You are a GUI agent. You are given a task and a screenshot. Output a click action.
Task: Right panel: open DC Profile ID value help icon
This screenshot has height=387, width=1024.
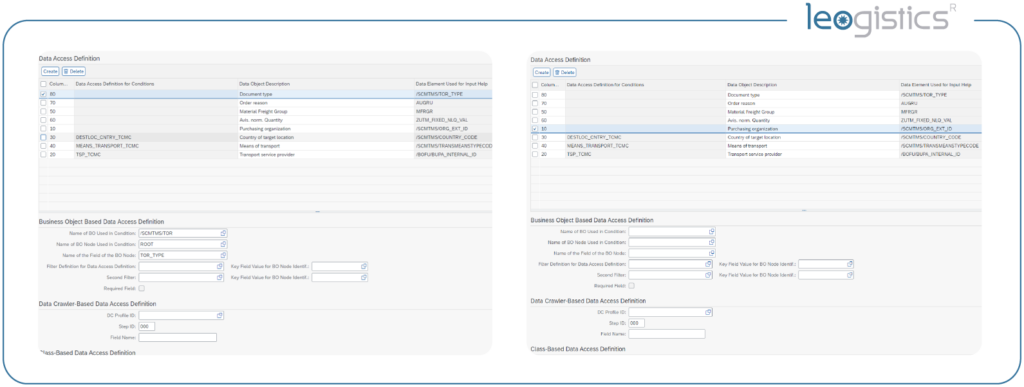coord(709,312)
